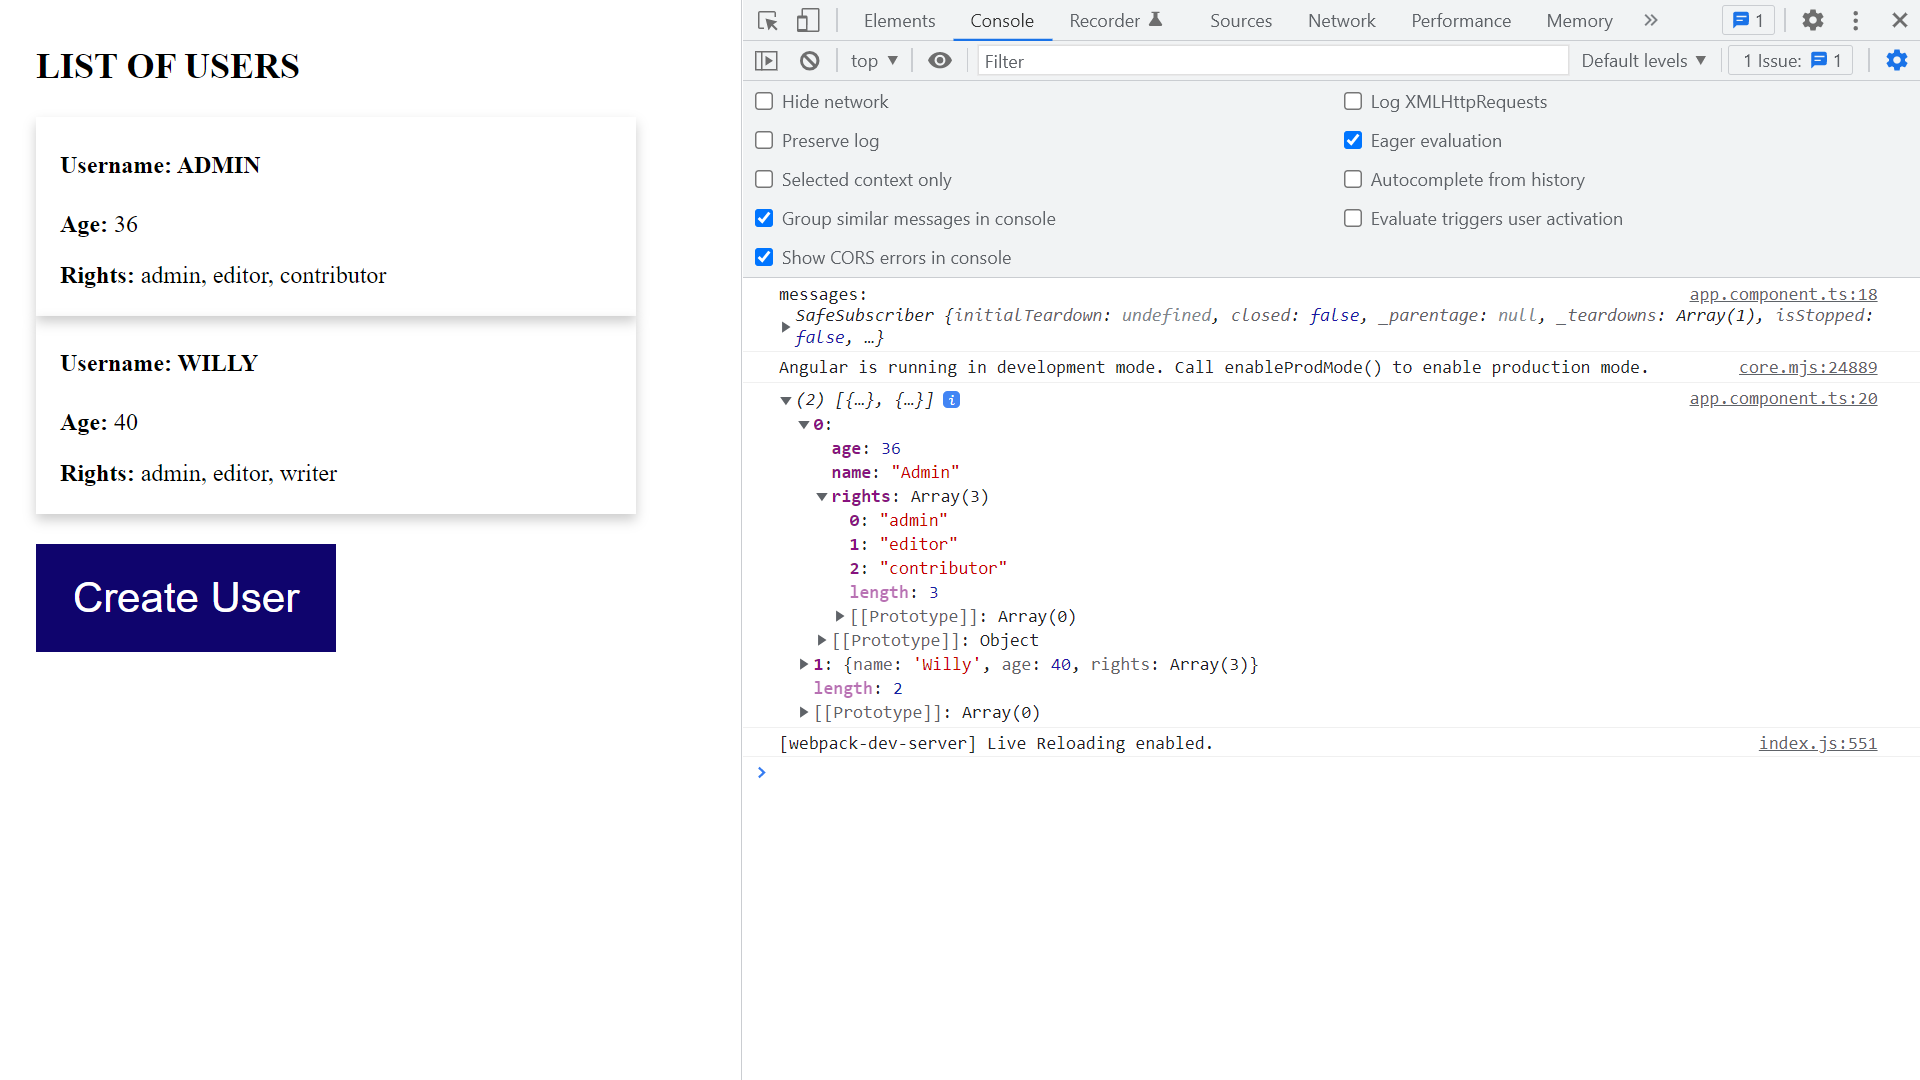Viewport: 1920px width, 1080px height.
Task: Switch to the Network tab
Action: pos(1341,21)
